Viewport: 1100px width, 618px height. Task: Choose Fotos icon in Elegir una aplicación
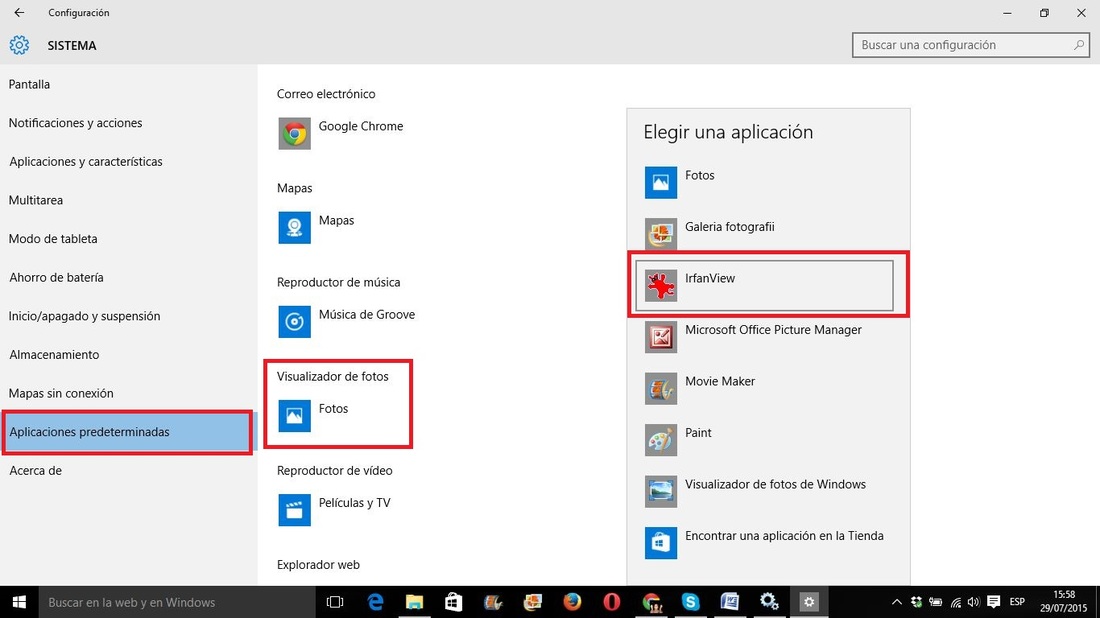[660, 182]
